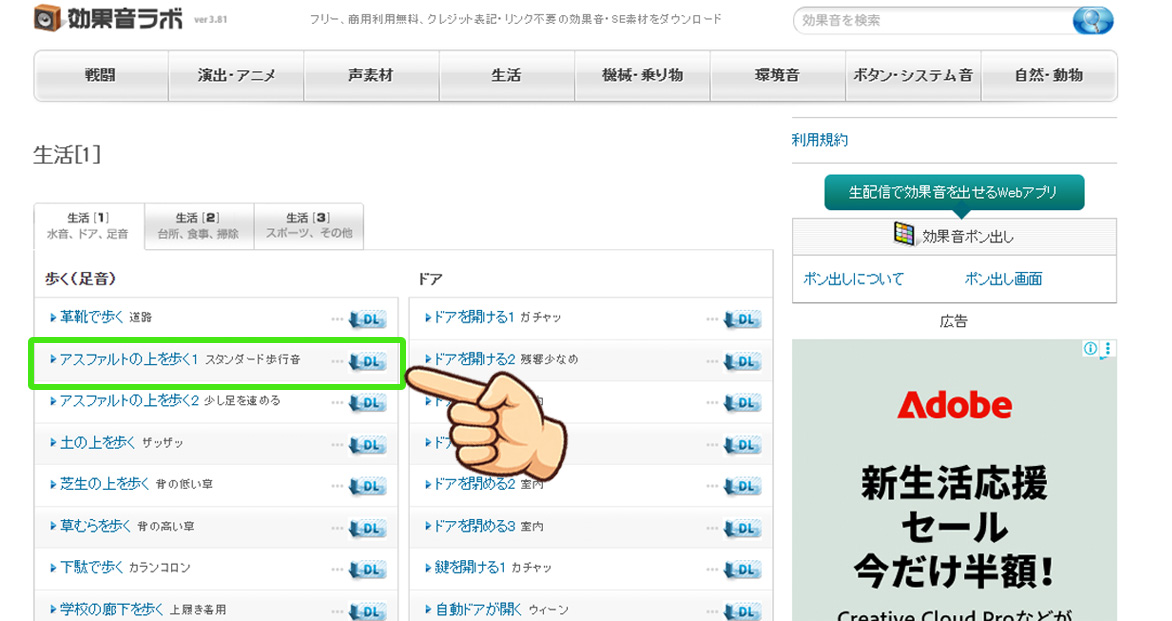Play the アスファルトの上を歩く2 sound
1172x621 pixels.
coord(128,401)
